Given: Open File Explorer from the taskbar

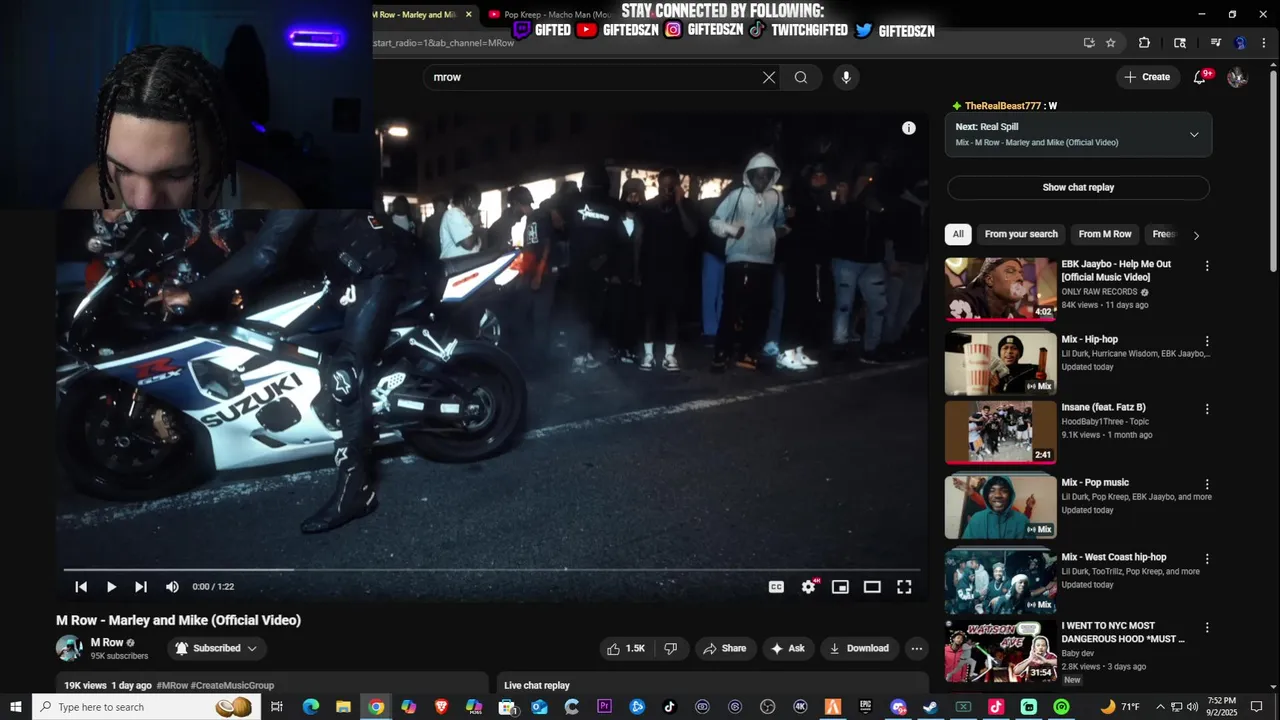Looking at the screenshot, I should coord(343,707).
